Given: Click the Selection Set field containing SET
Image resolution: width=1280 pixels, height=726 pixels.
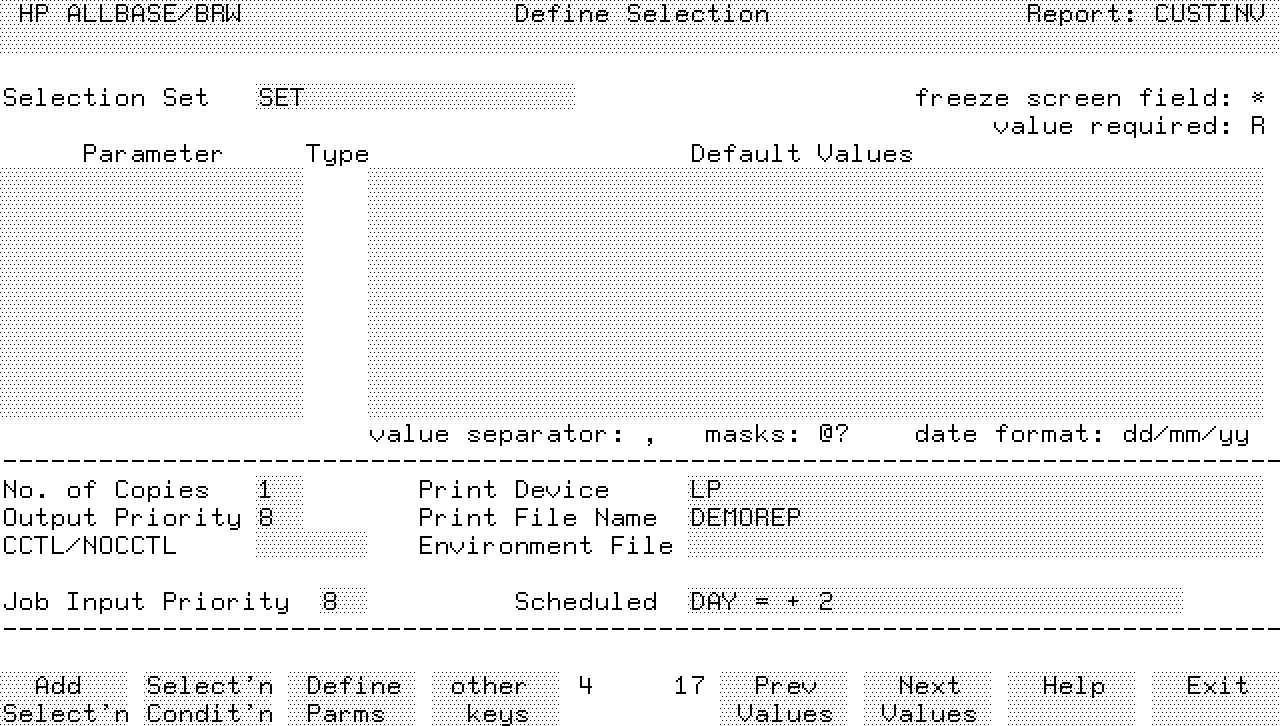Looking at the screenshot, I should click(415, 97).
